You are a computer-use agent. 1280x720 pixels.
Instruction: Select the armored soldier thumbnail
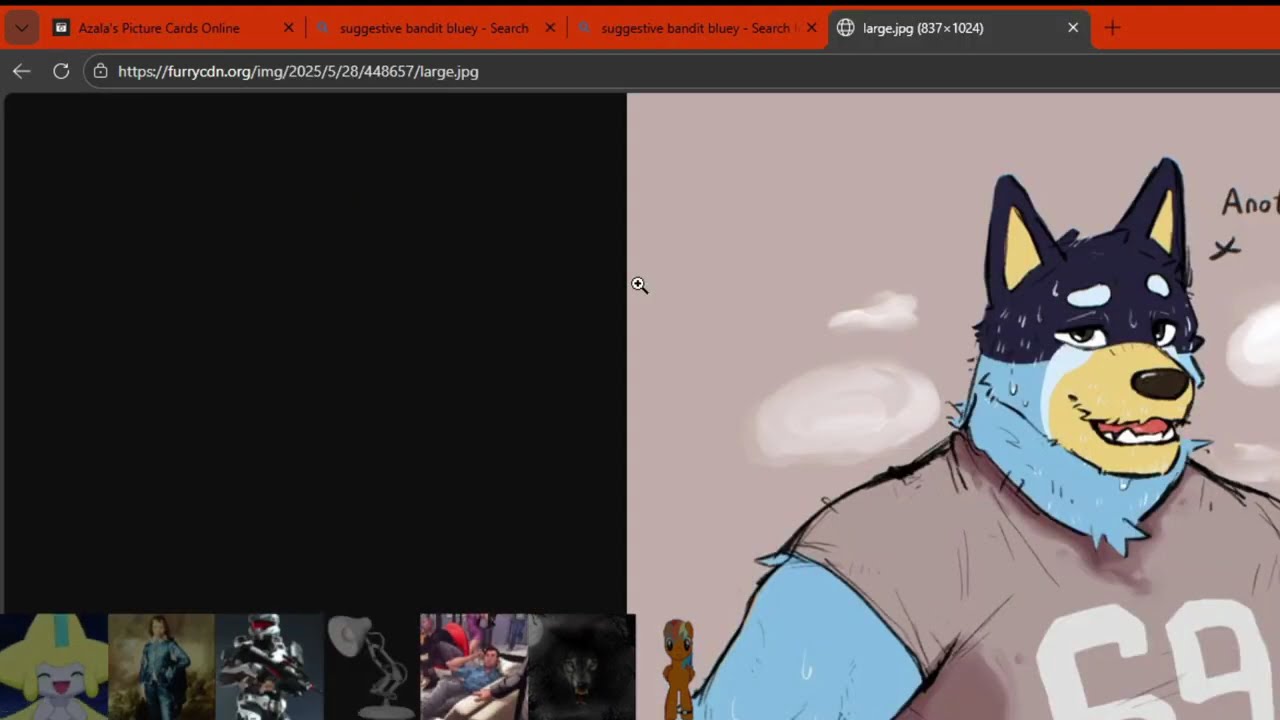point(269,667)
